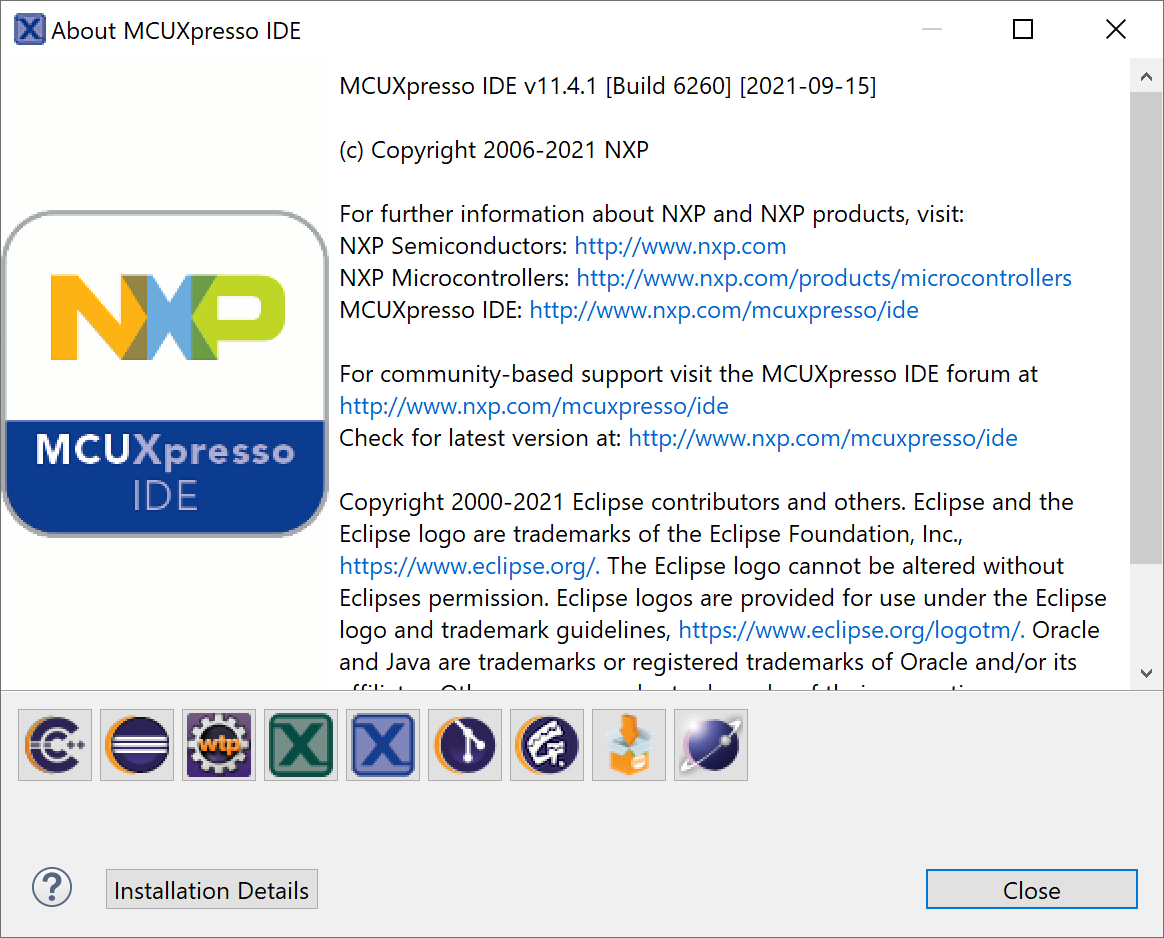Screen dimensions: 1164x938
Task: Click the GEF feature icon
Action: coord(546,745)
